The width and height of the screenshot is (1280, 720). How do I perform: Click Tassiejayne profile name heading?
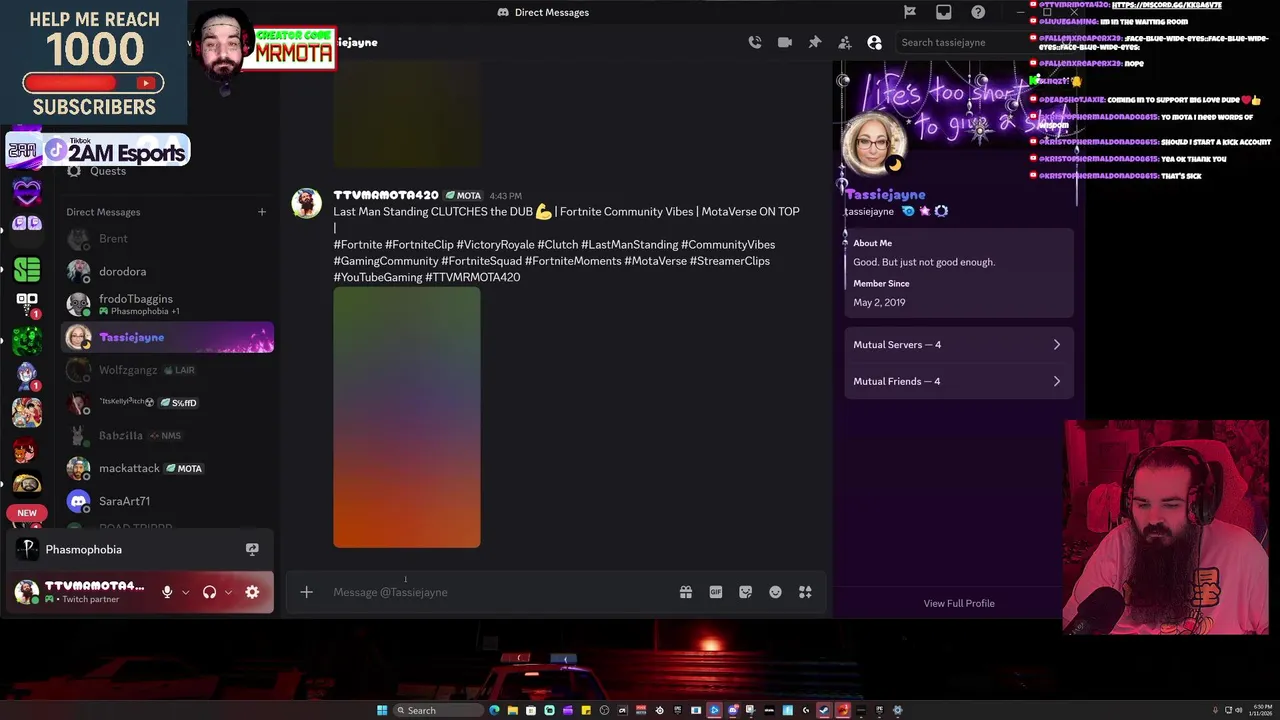(886, 195)
